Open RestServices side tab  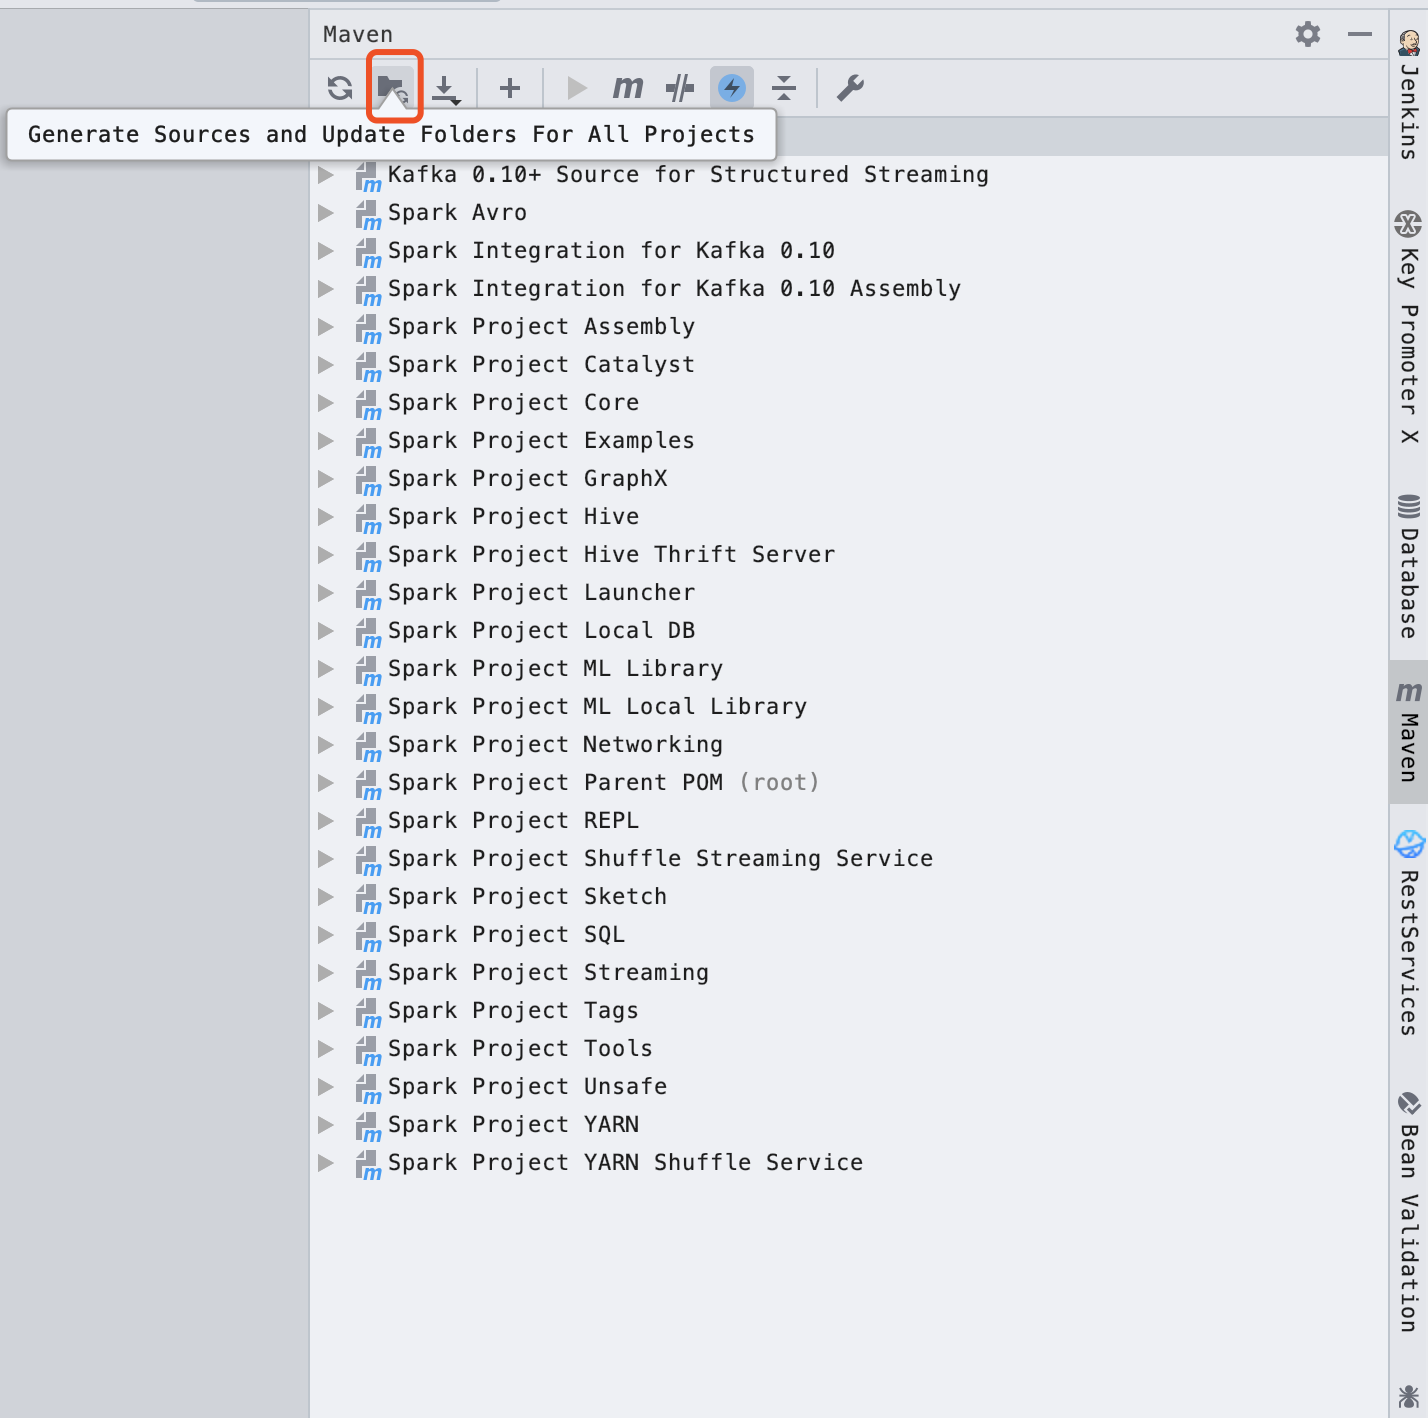(x=1409, y=932)
